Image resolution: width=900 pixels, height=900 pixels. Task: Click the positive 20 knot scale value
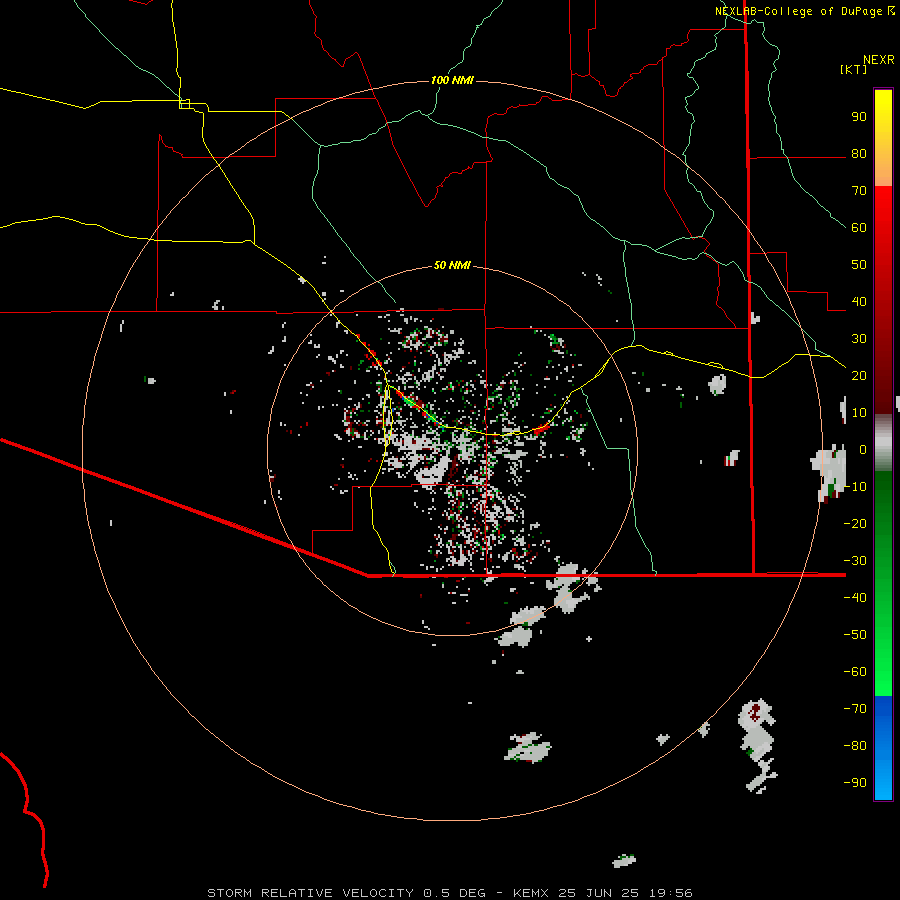(859, 375)
